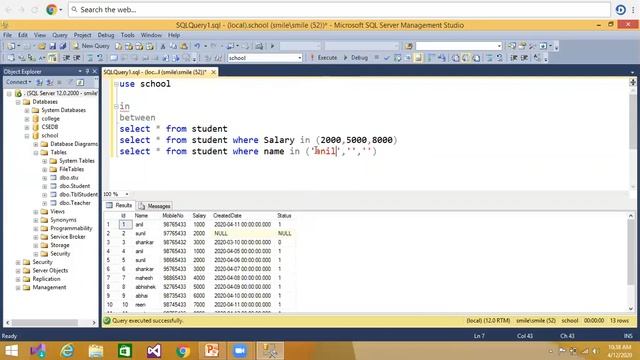
Task: Click the Search the web input field
Action: (339, 9)
